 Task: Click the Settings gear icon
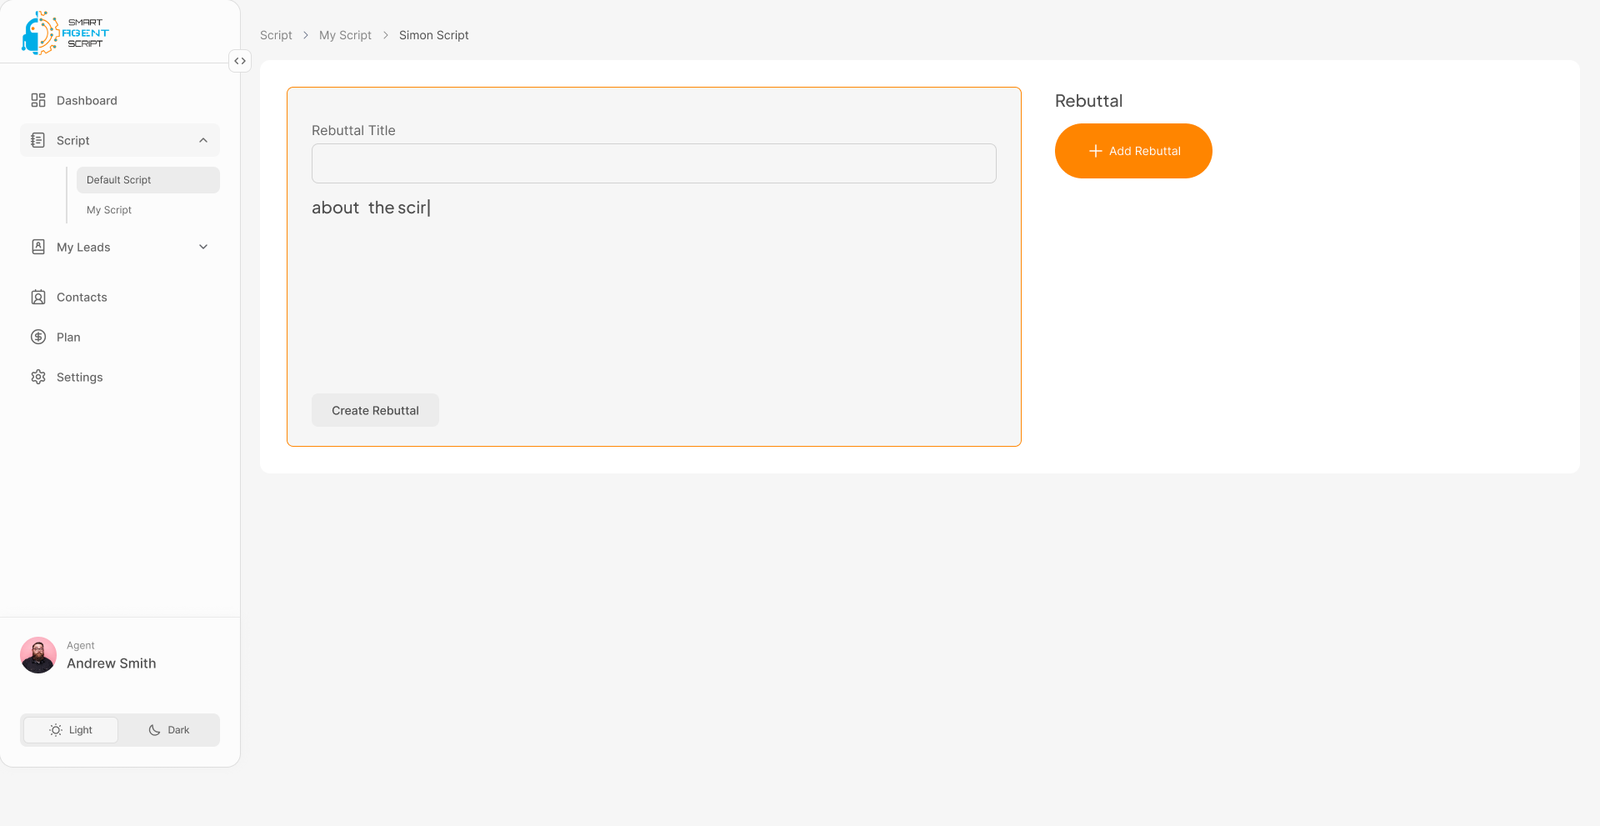(38, 377)
